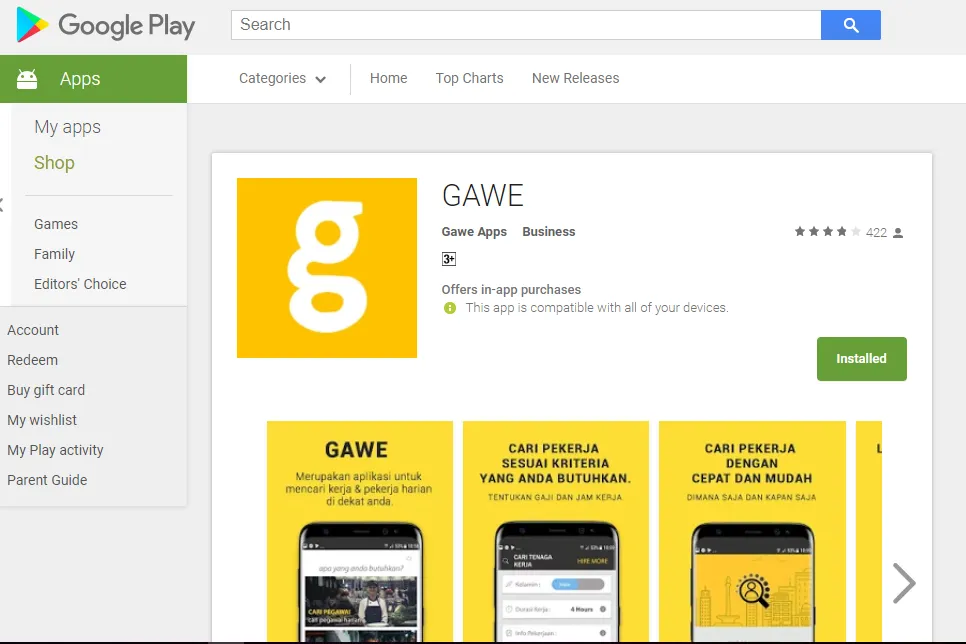Click the reviewer person icon next to 422

coord(898,232)
